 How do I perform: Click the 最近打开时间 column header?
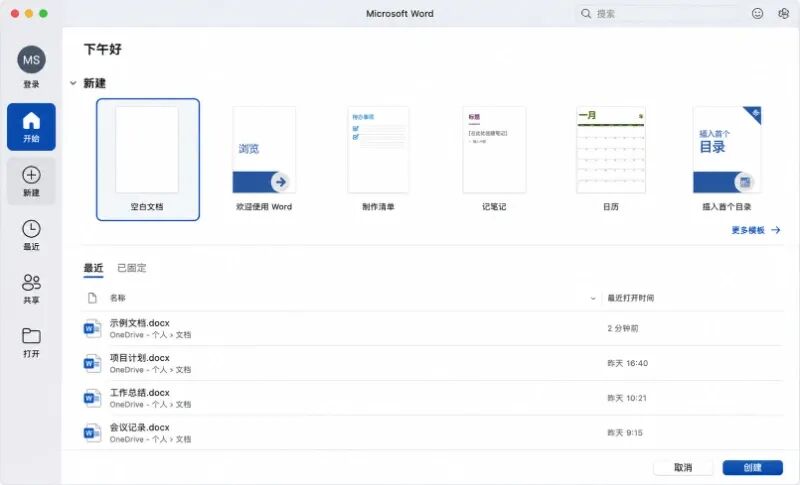[631, 298]
